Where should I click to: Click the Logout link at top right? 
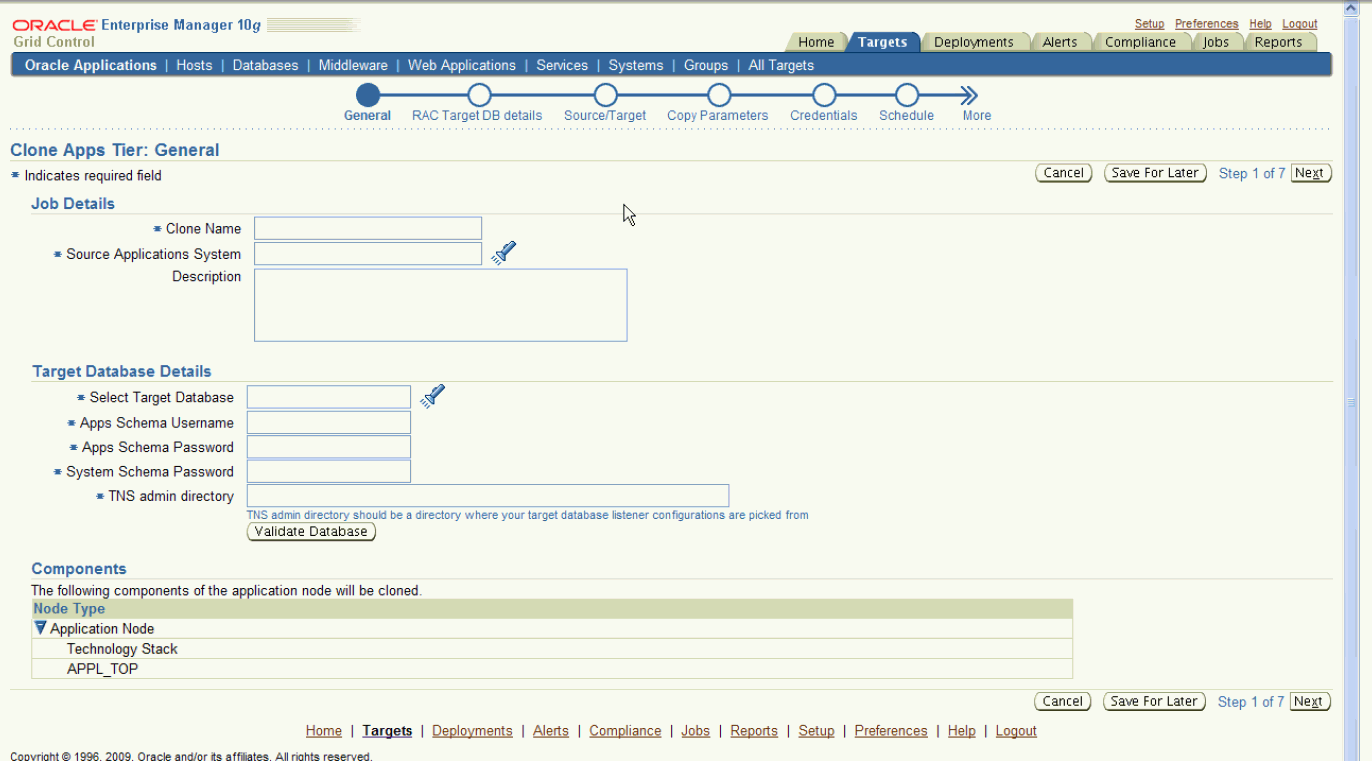point(1300,24)
